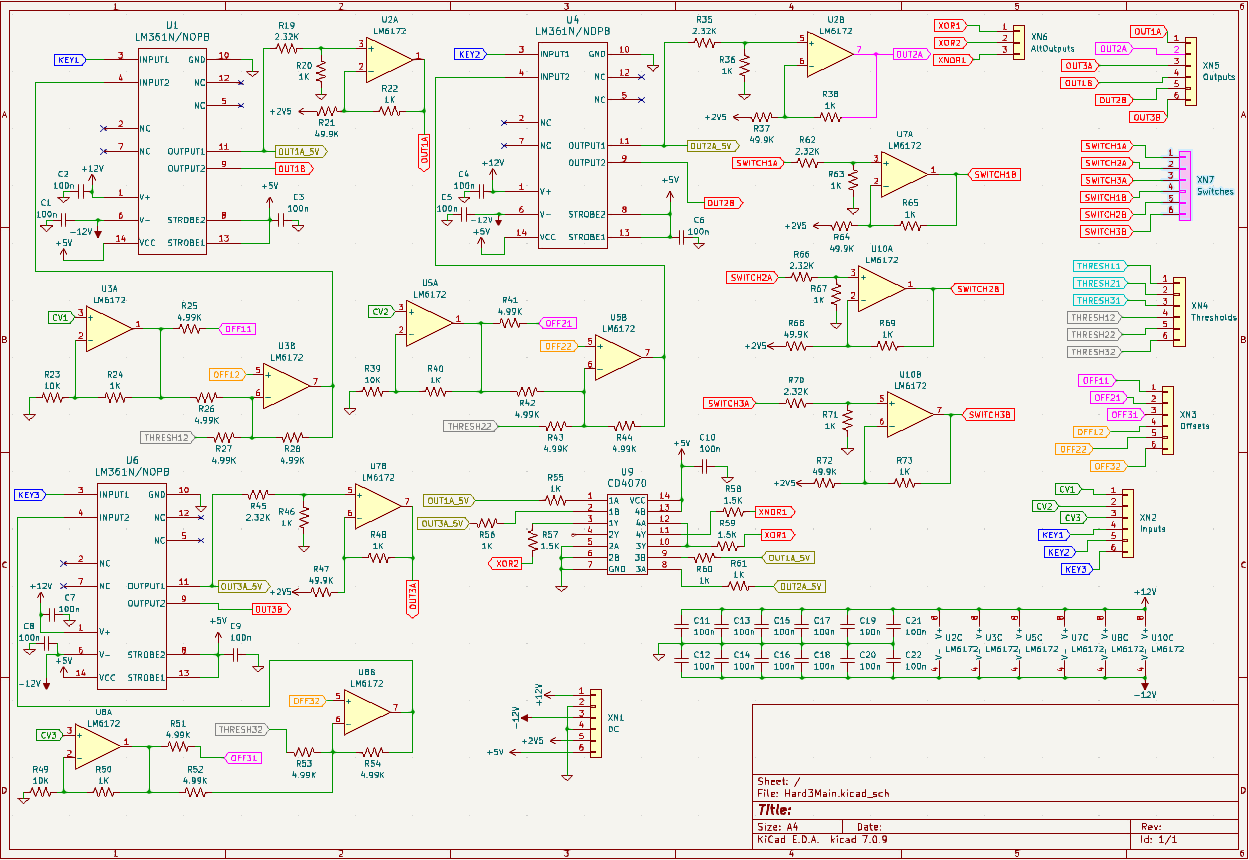This screenshot has height=860, width=1249.
Task: Click the Hard3Main.kicad_sch file name text
Action: [x=834, y=794]
